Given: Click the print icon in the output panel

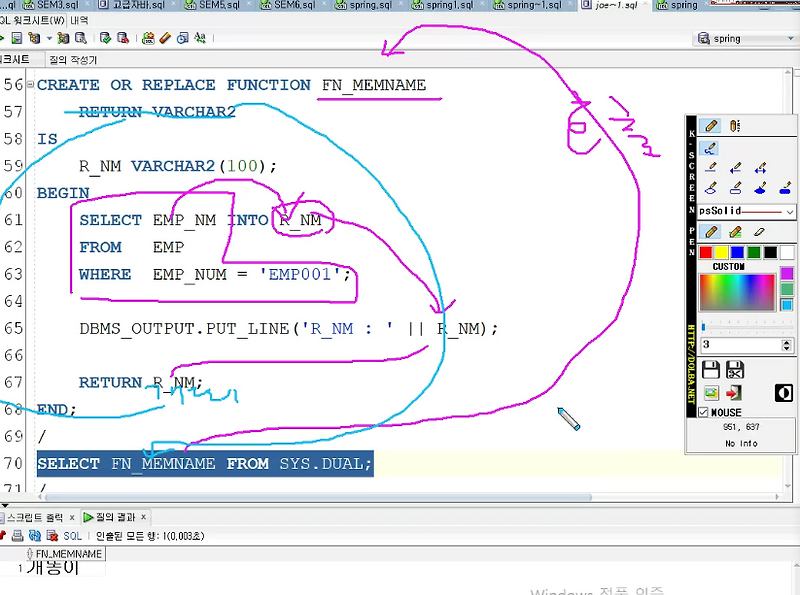Looking at the screenshot, I should pyautogui.click(x=16, y=534).
